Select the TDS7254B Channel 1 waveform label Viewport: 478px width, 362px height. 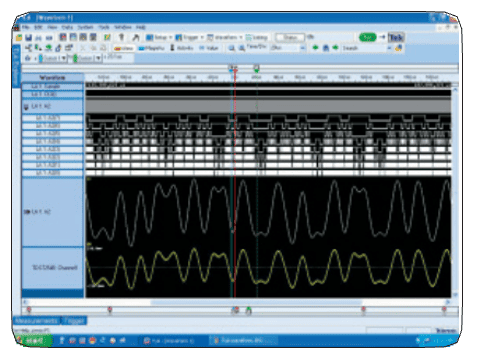click(x=53, y=268)
